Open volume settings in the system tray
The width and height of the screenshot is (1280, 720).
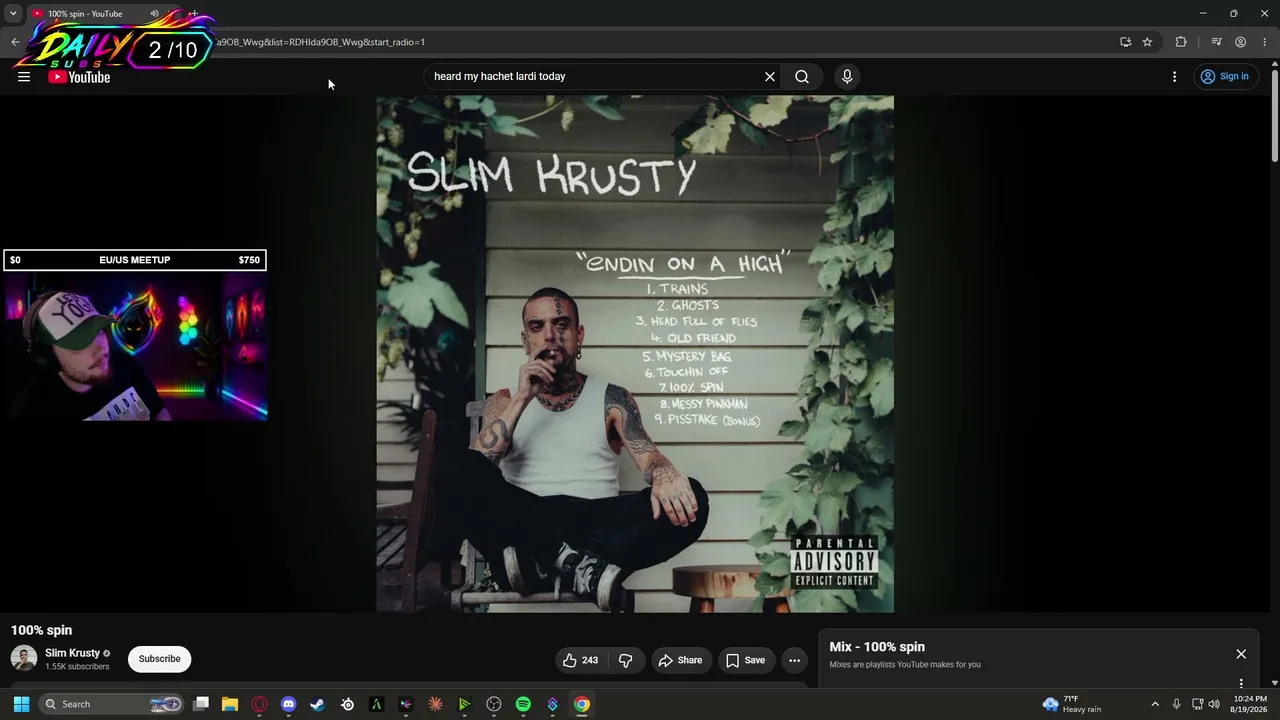1214,704
